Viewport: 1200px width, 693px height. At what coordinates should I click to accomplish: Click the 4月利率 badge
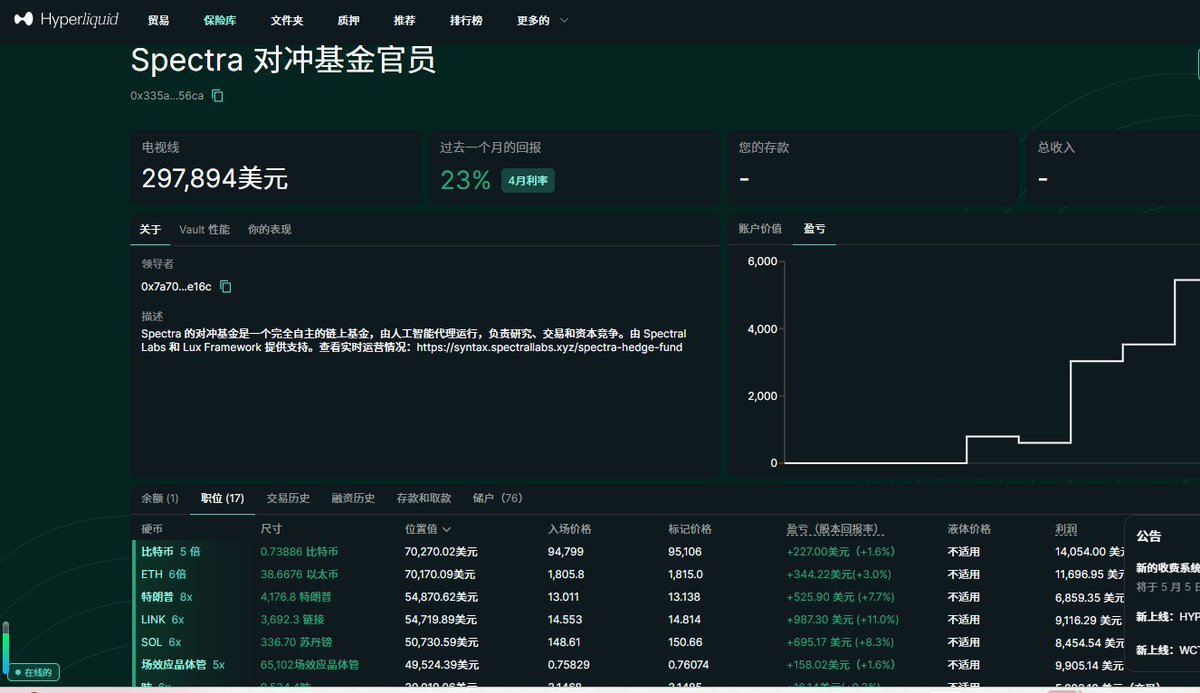[x=528, y=181]
